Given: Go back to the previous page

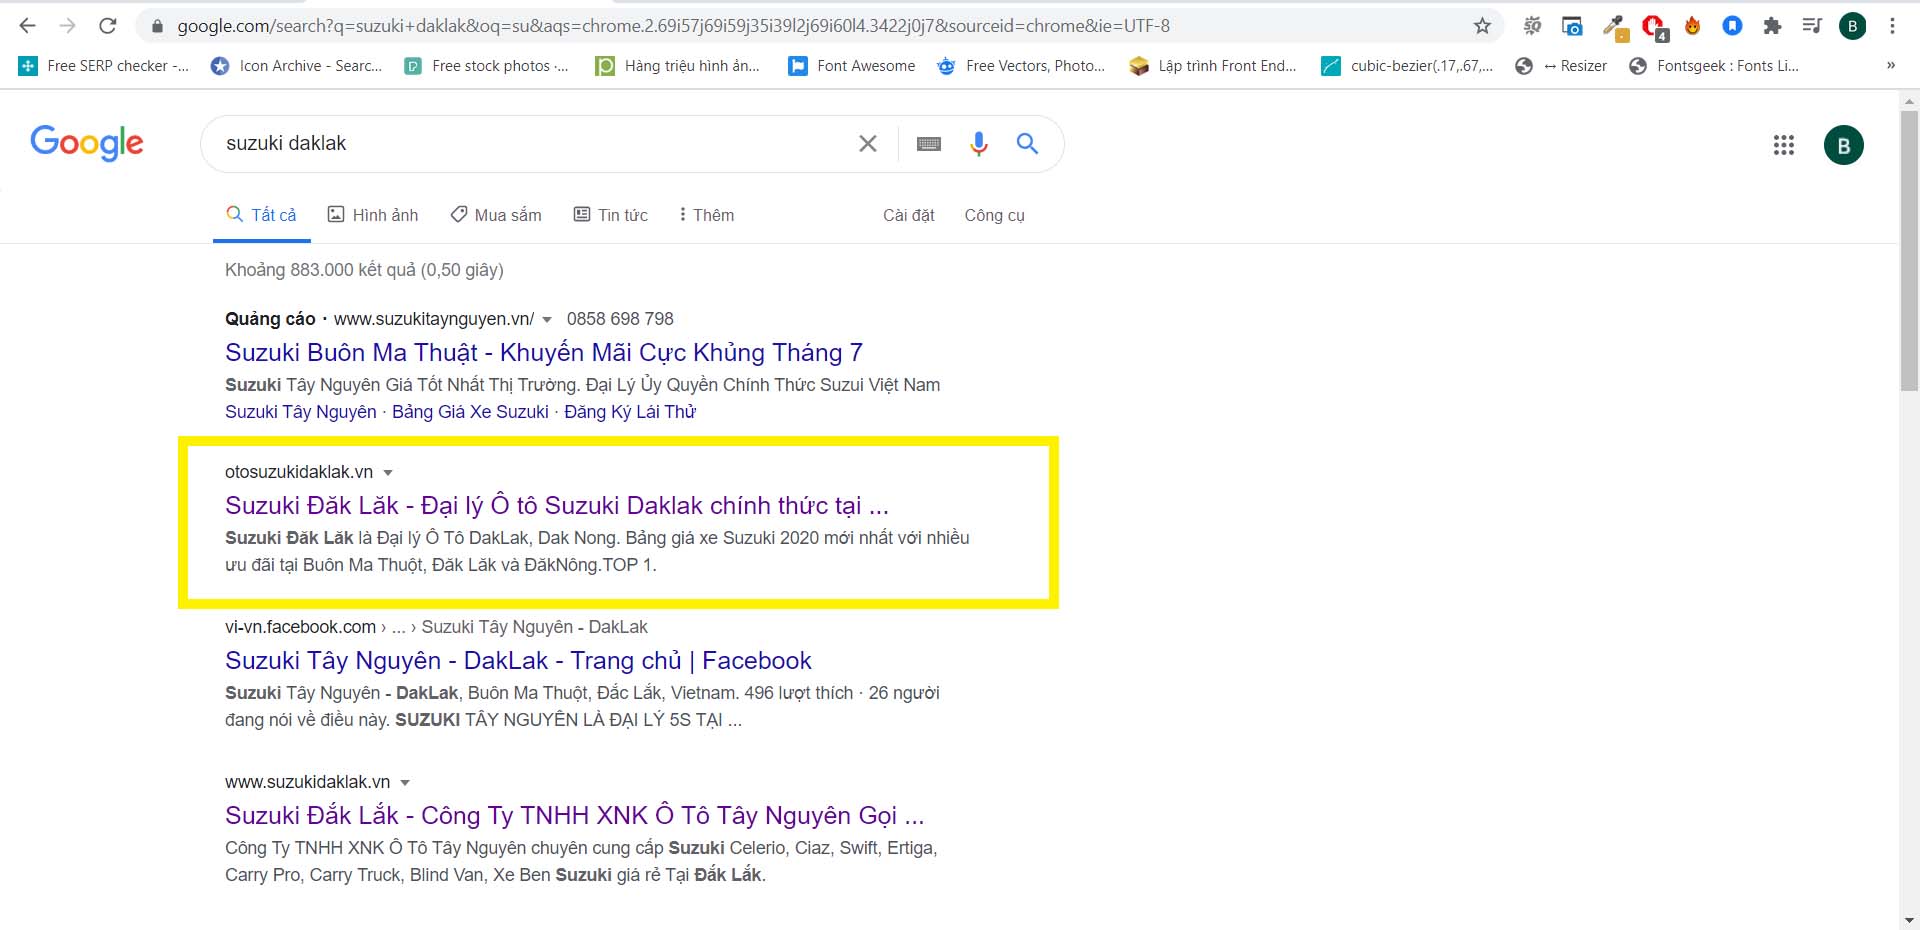Looking at the screenshot, I should [27, 26].
